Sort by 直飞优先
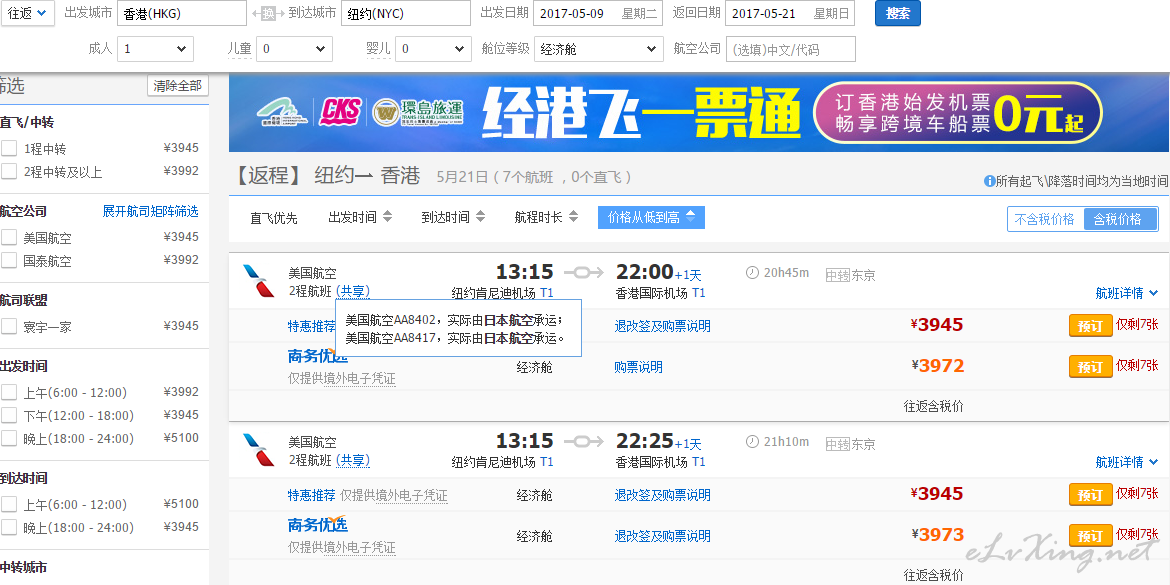The width and height of the screenshot is (1170, 585). tap(274, 219)
